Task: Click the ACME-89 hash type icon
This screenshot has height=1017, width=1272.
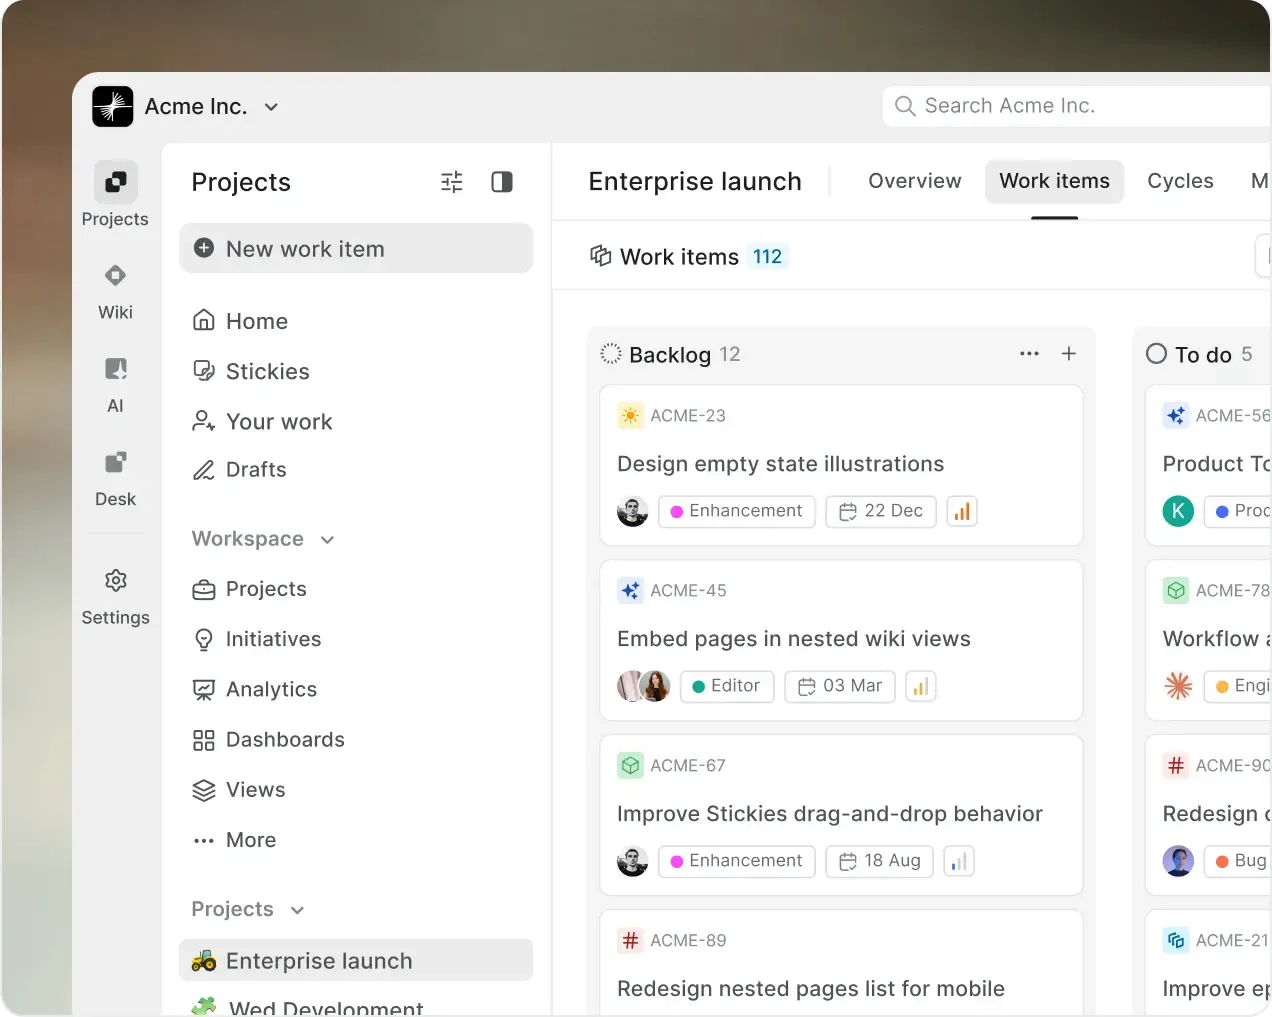Action: point(630,940)
